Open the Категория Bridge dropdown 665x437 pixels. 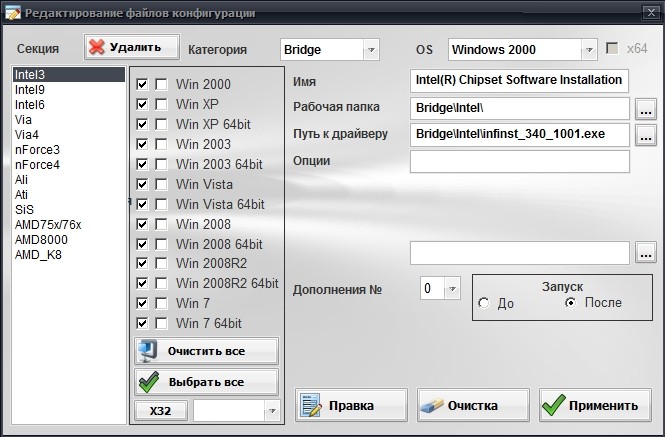[371, 50]
